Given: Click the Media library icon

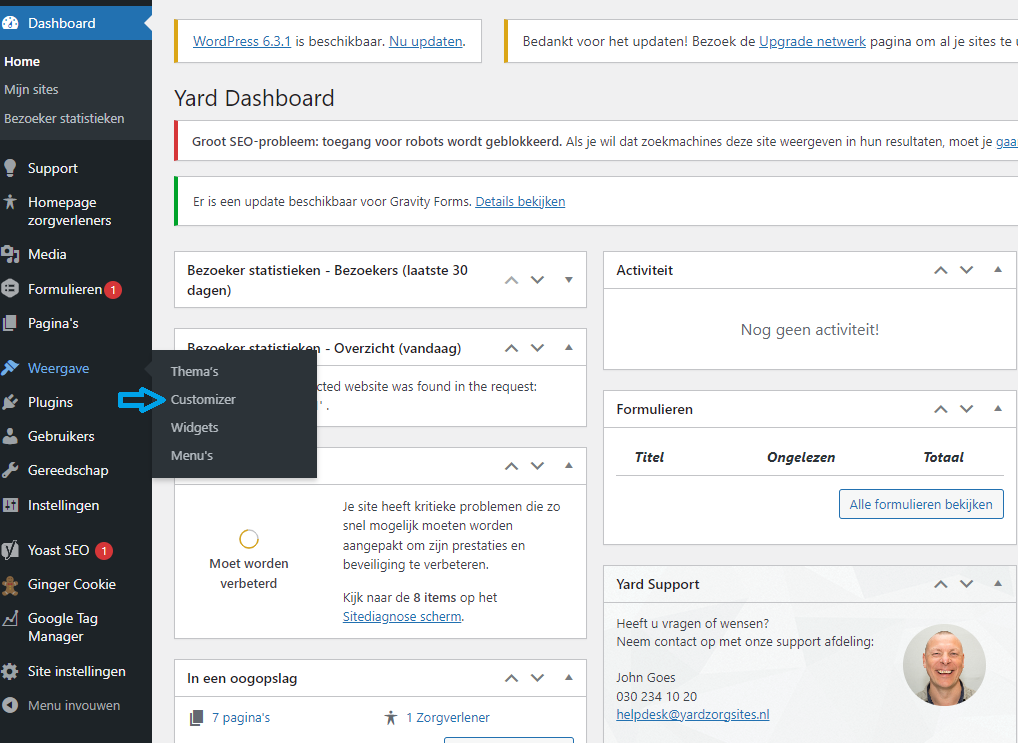Looking at the screenshot, I should (10, 254).
